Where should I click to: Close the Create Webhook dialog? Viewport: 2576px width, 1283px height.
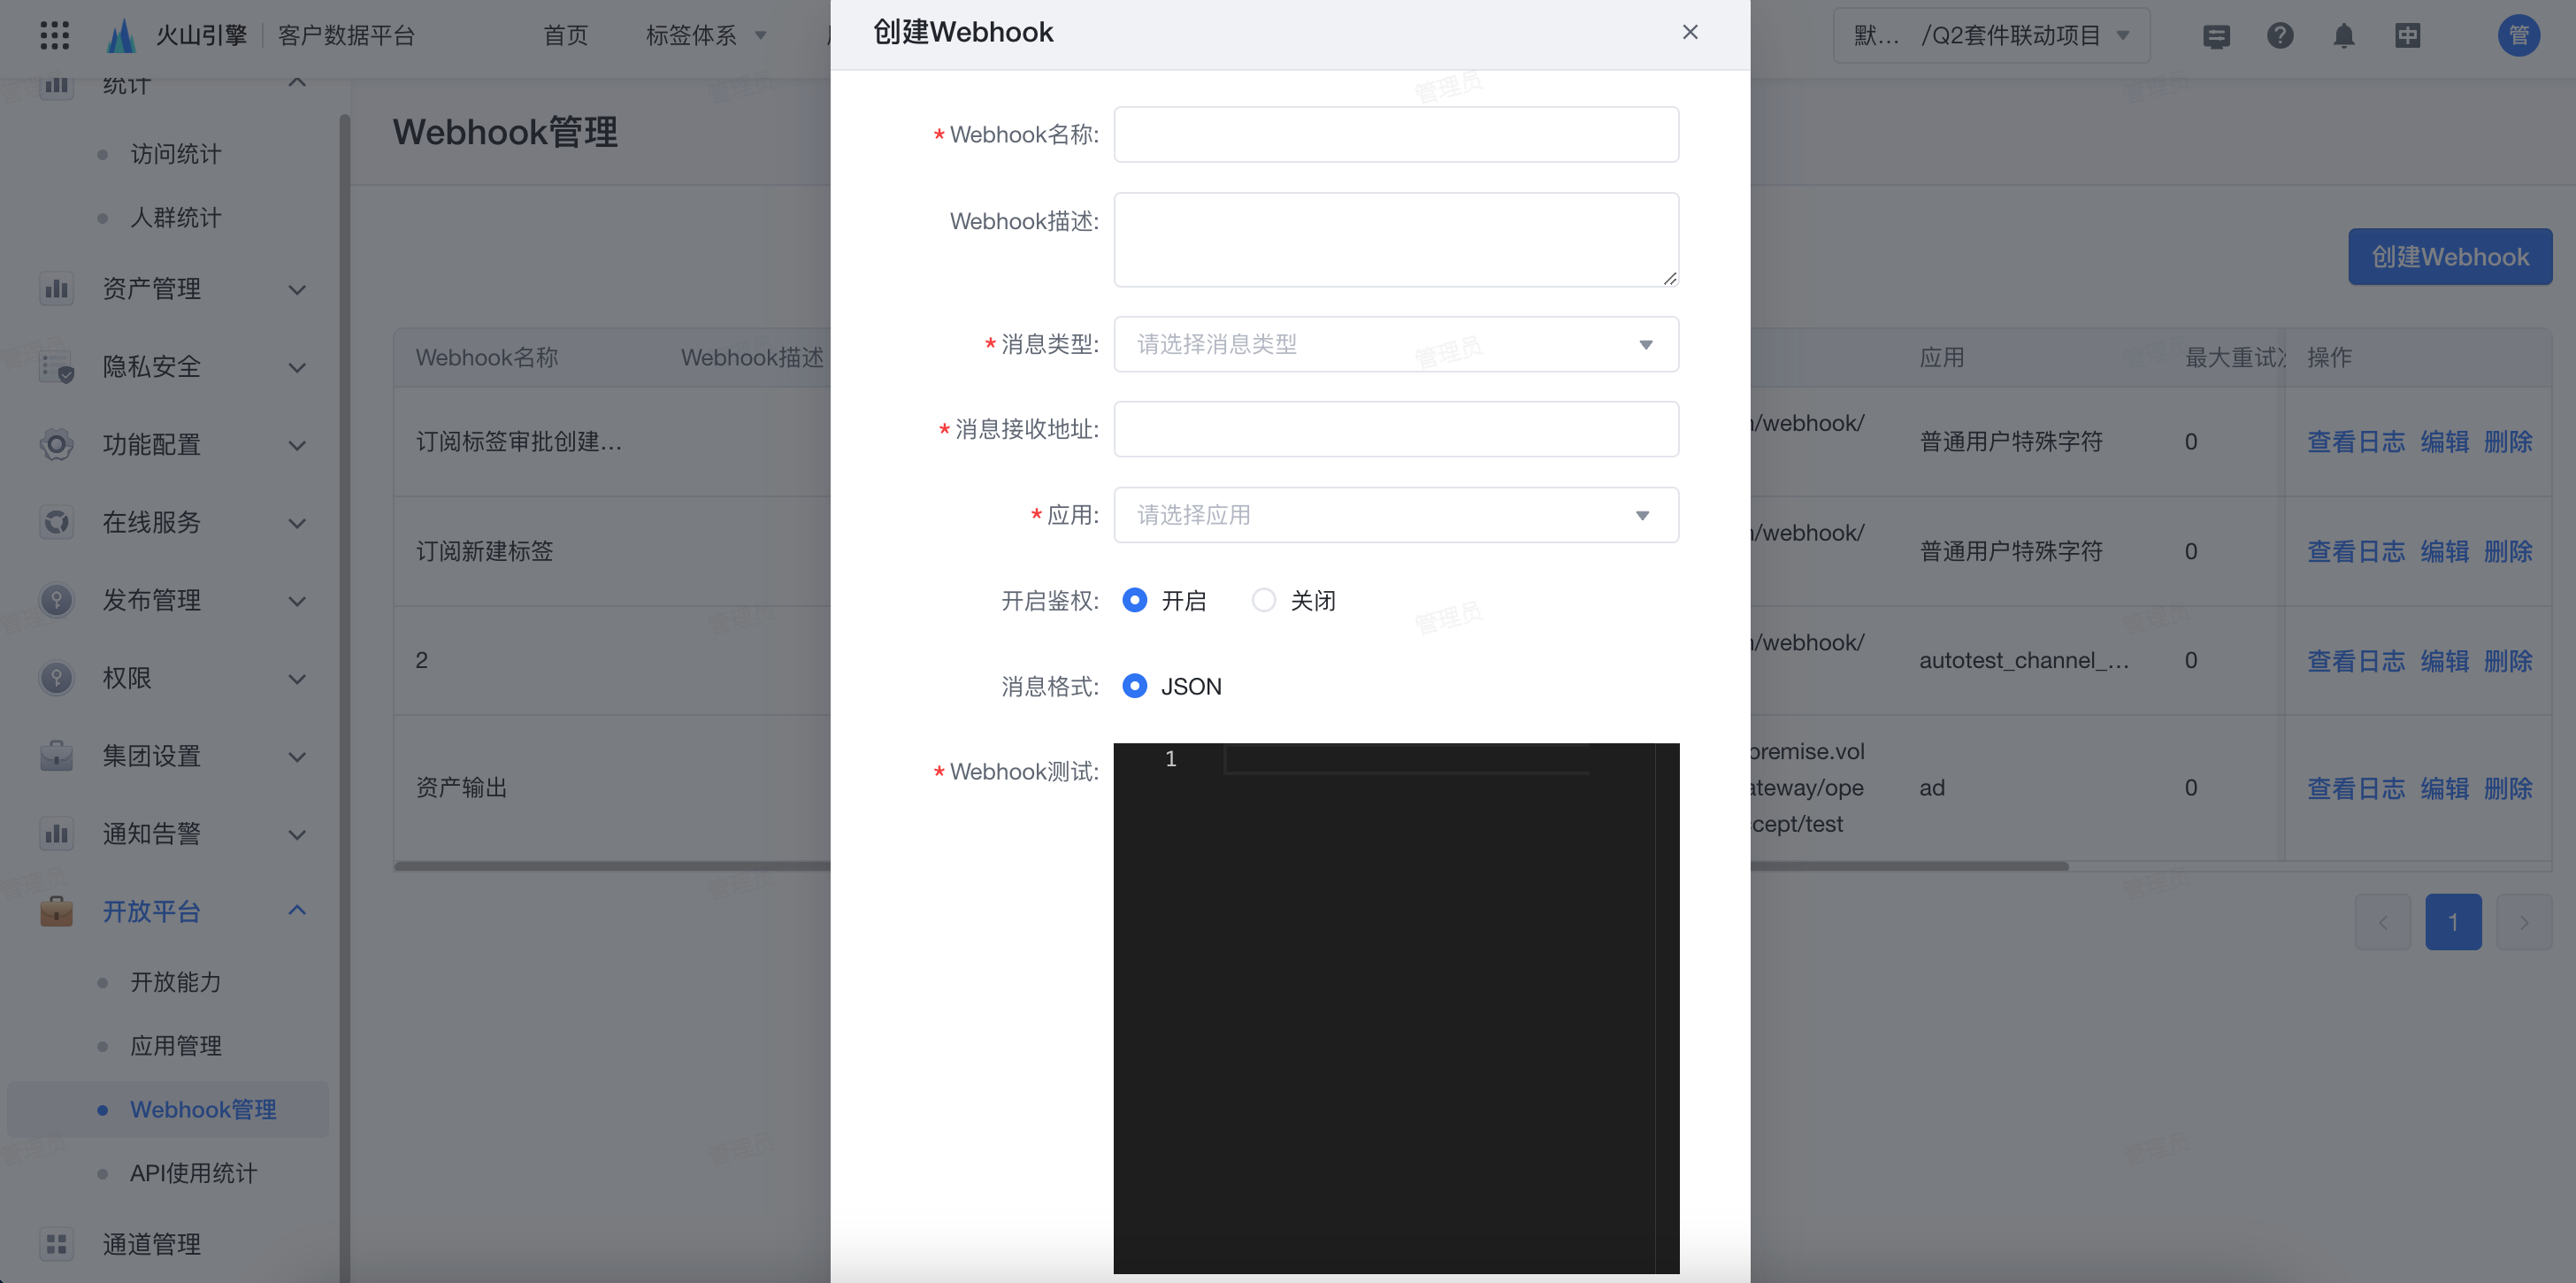(x=1690, y=32)
